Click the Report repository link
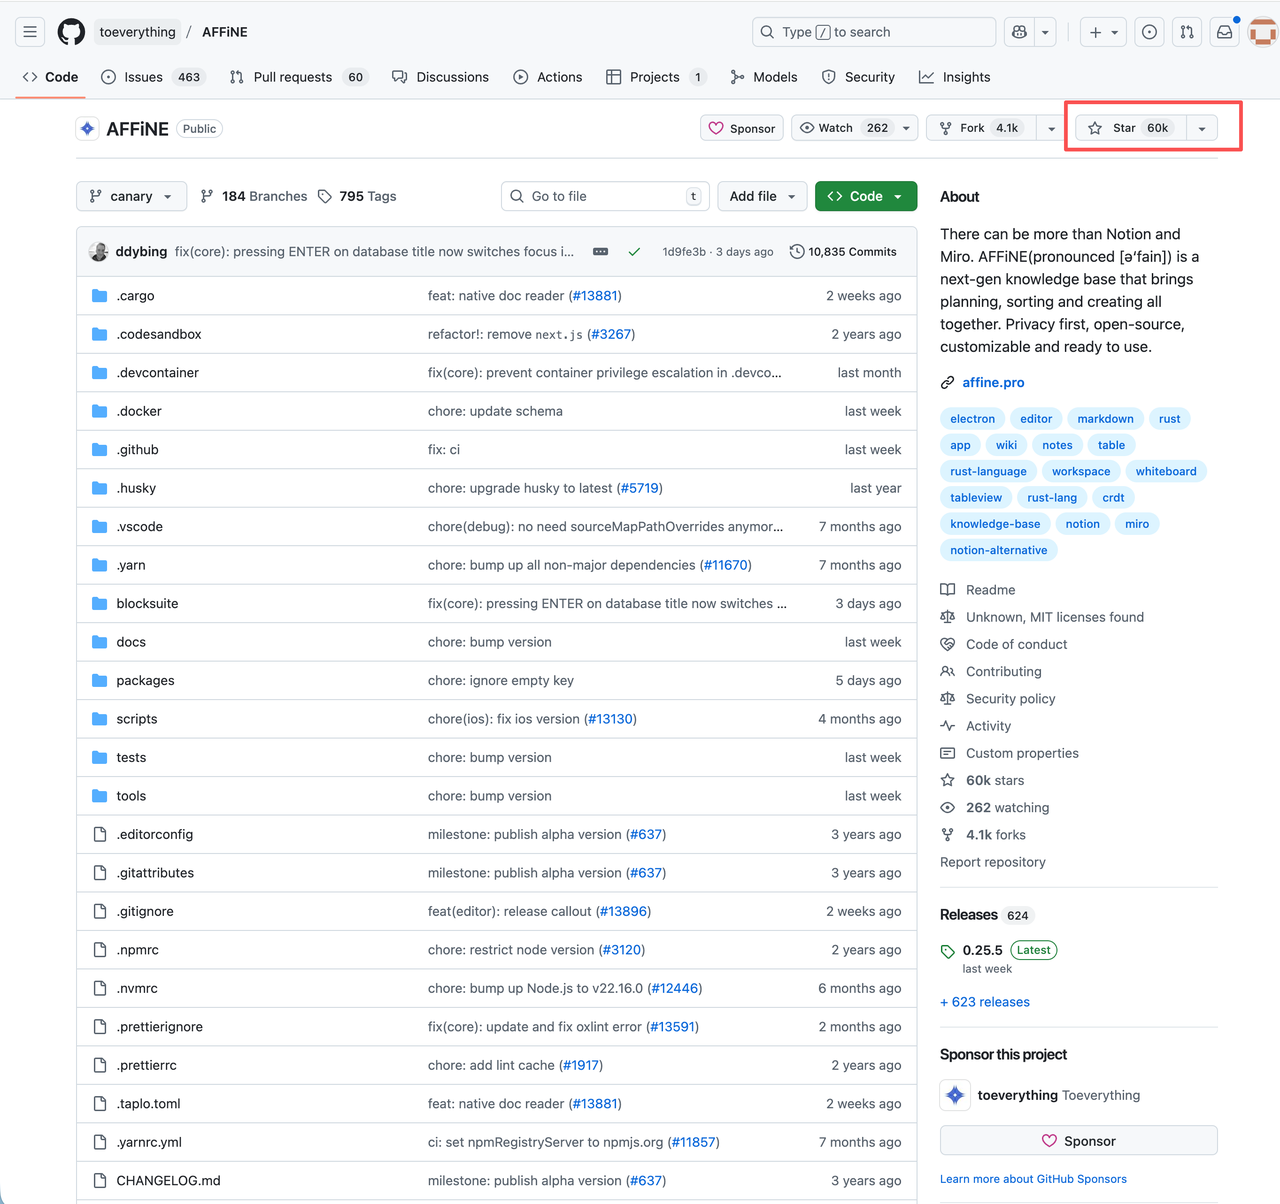The width and height of the screenshot is (1280, 1204). click(993, 862)
